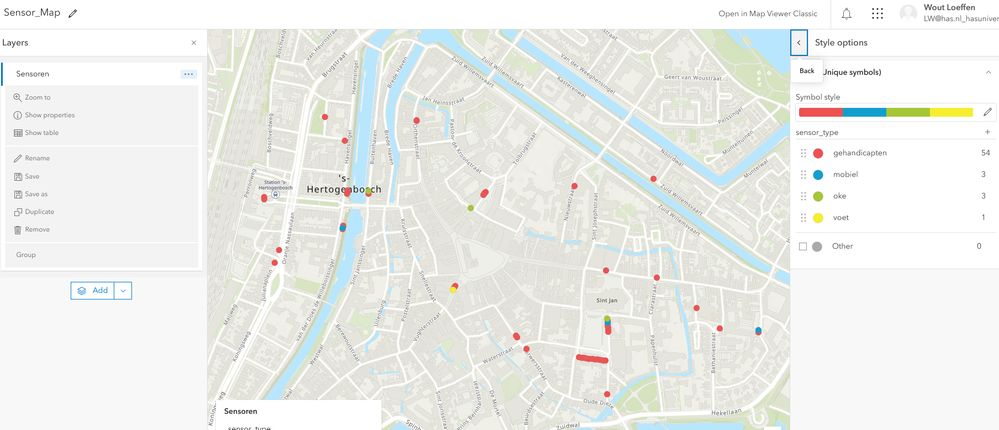999x430 pixels.
Task: Open the notifications bell
Action: (846, 14)
